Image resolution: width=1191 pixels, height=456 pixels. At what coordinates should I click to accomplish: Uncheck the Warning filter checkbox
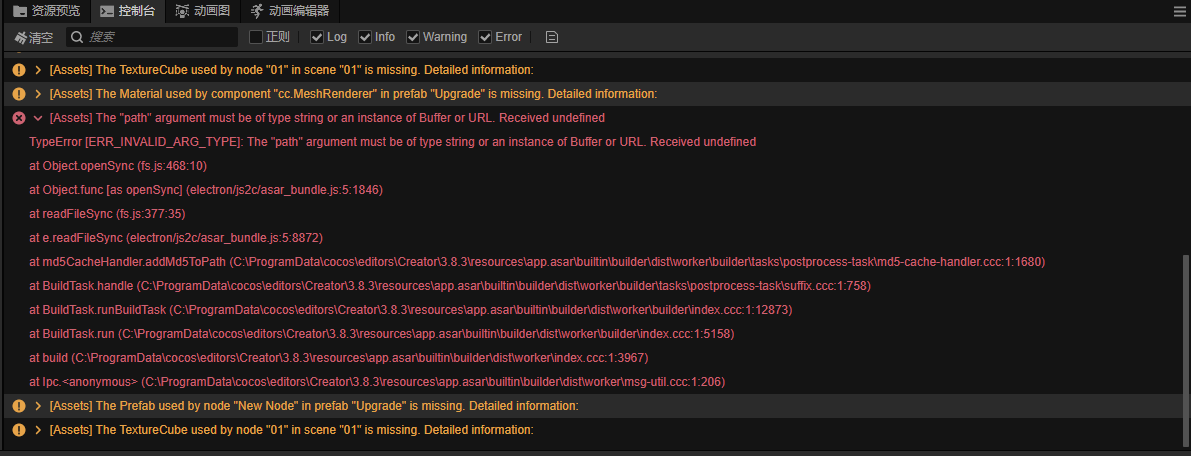(413, 37)
